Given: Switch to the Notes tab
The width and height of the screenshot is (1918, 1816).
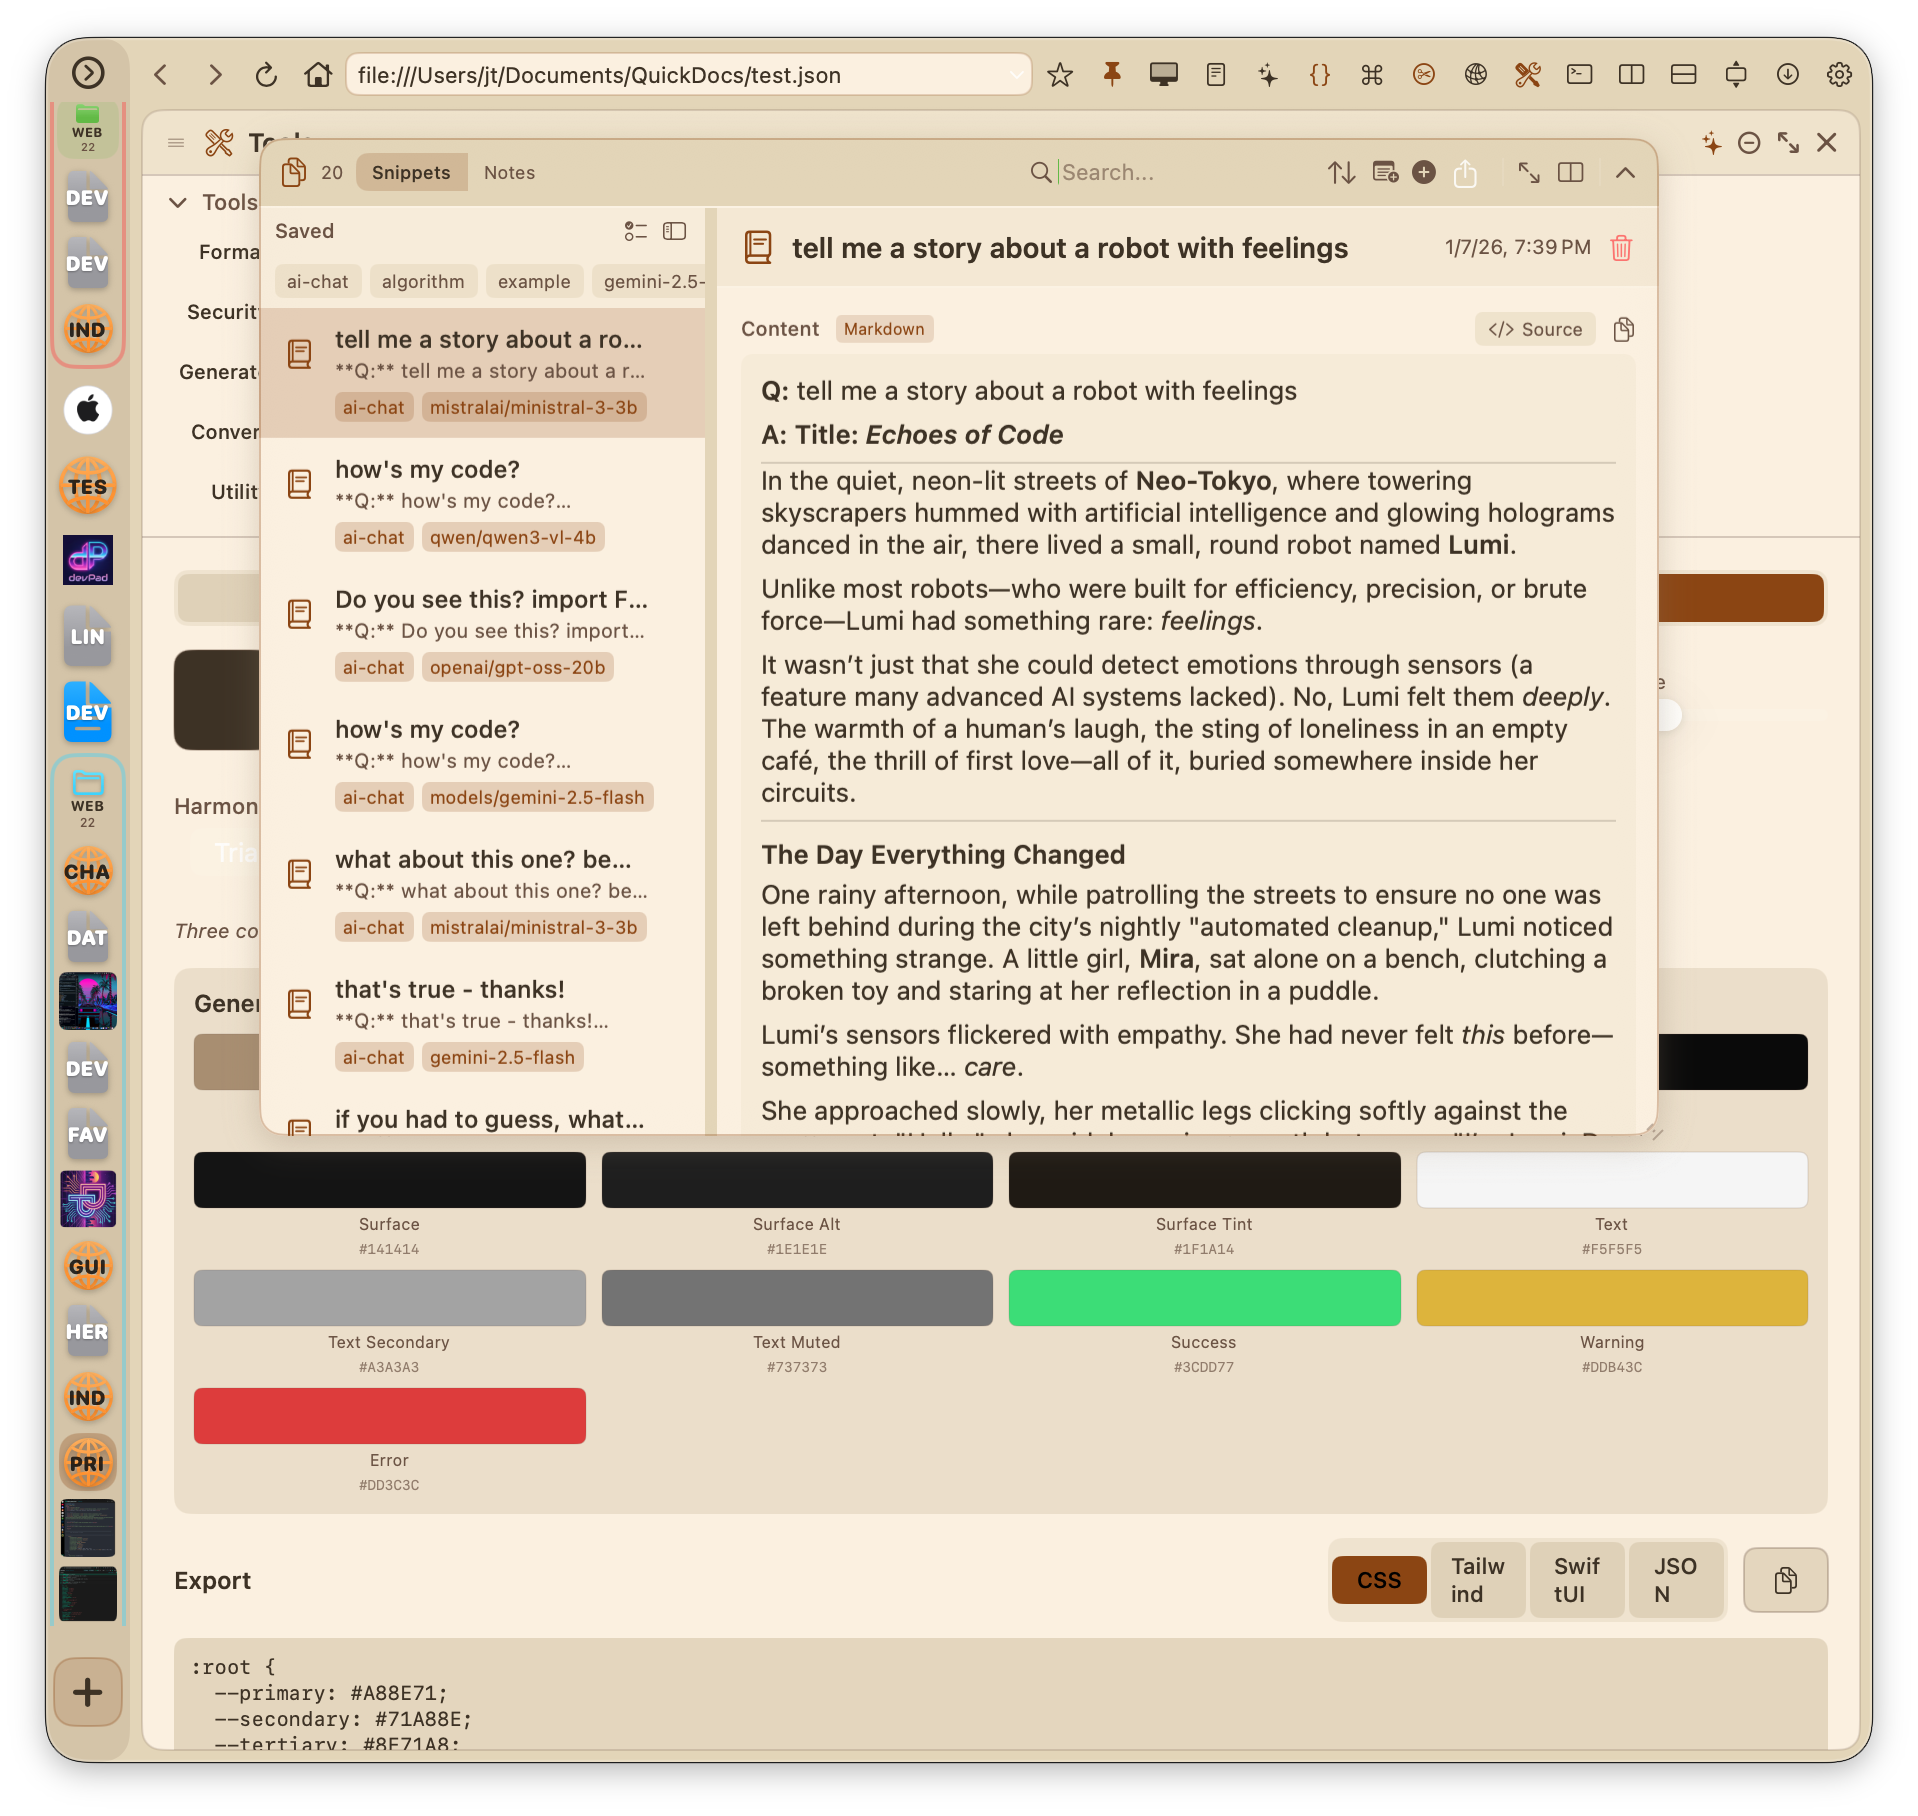Looking at the screenshot, I should [x=509, y=172].
